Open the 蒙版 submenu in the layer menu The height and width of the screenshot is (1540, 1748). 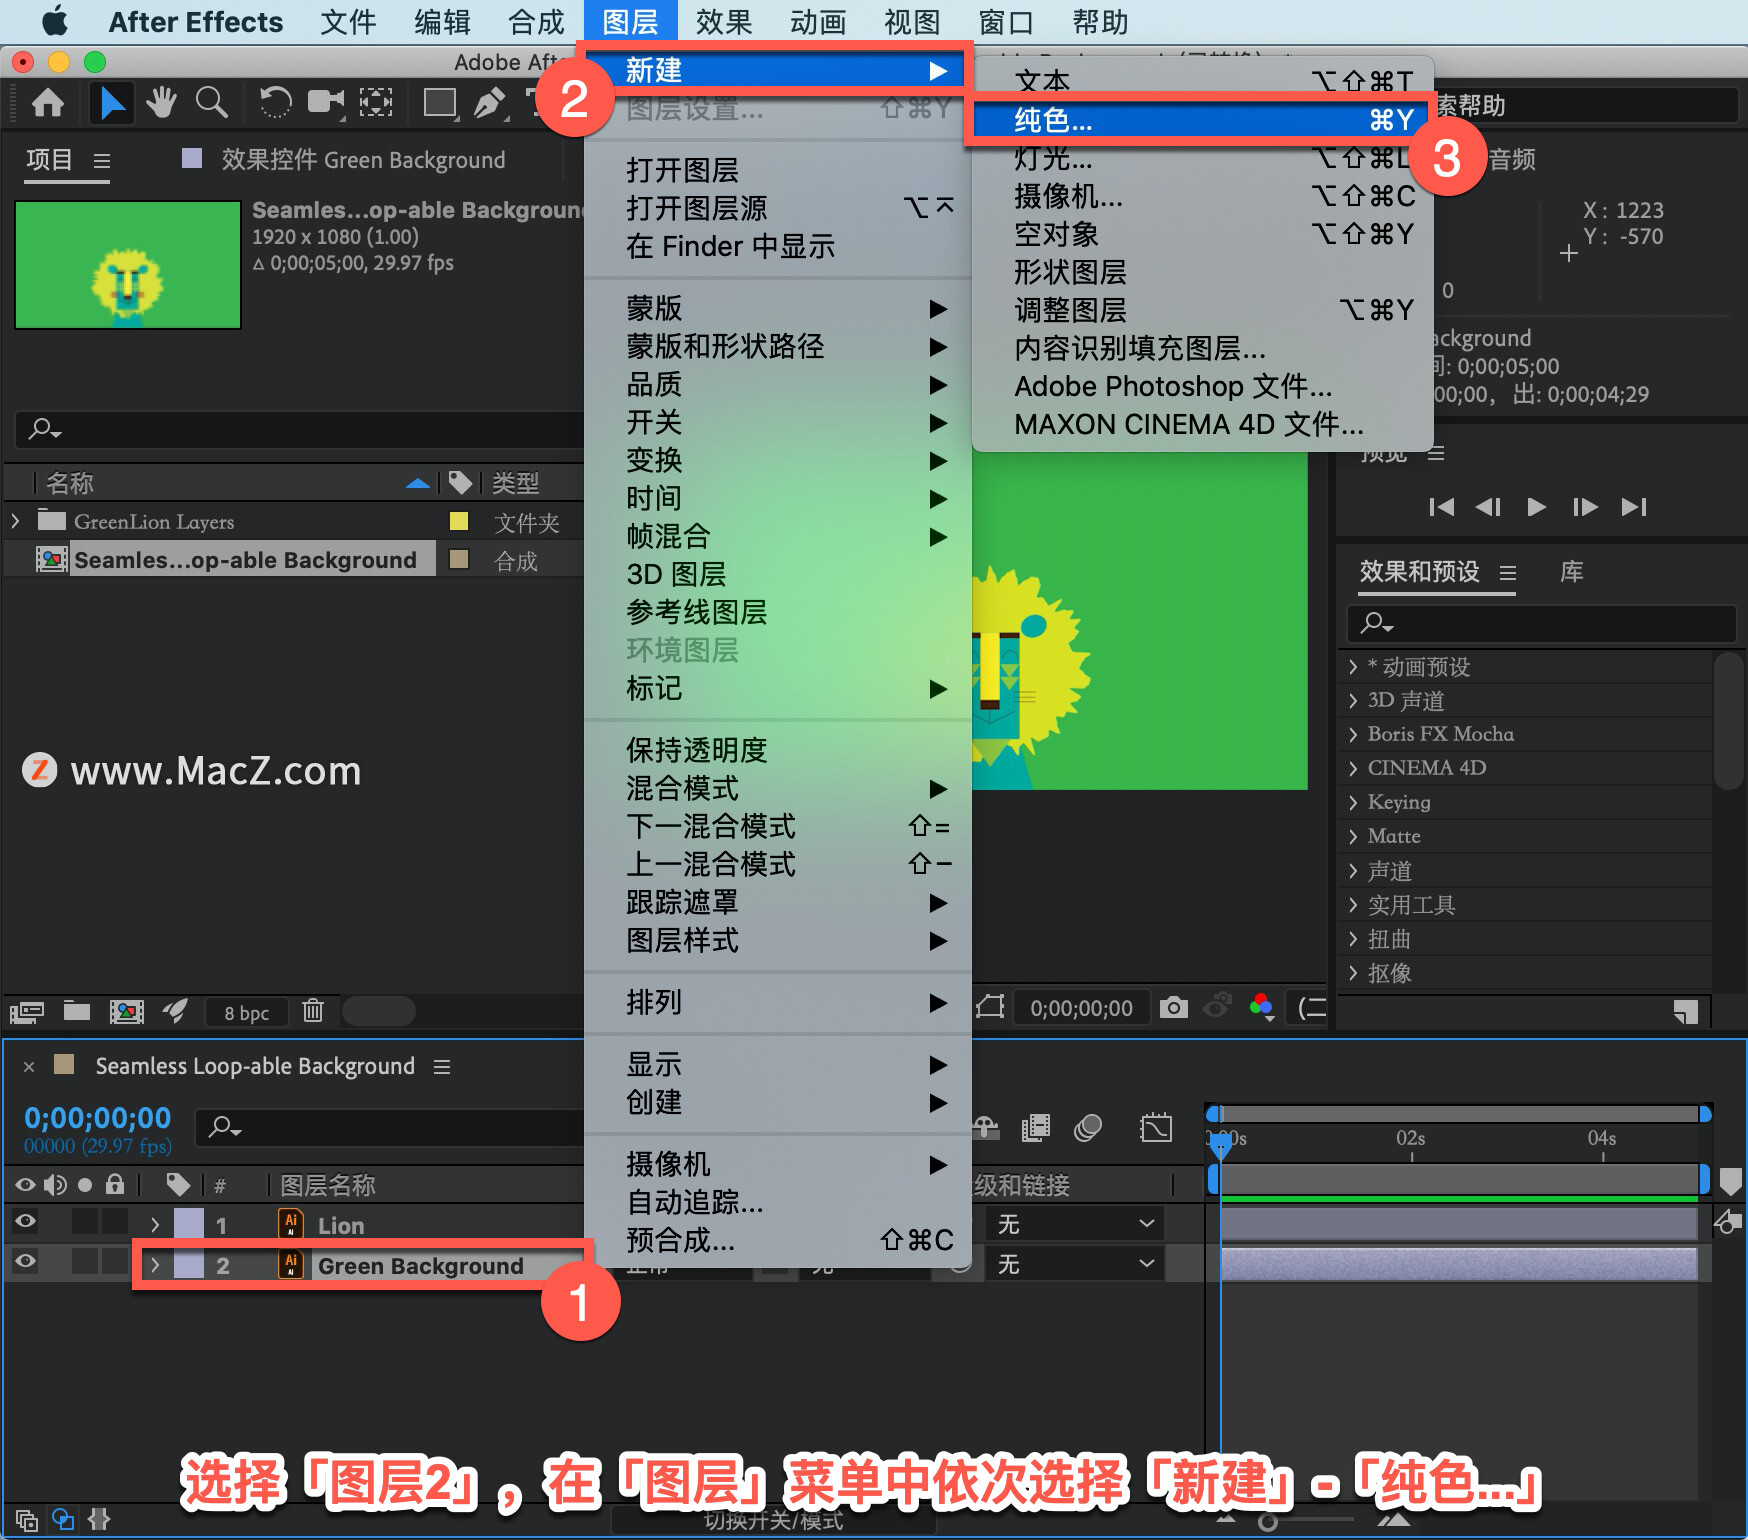click(x=778, y=308)
